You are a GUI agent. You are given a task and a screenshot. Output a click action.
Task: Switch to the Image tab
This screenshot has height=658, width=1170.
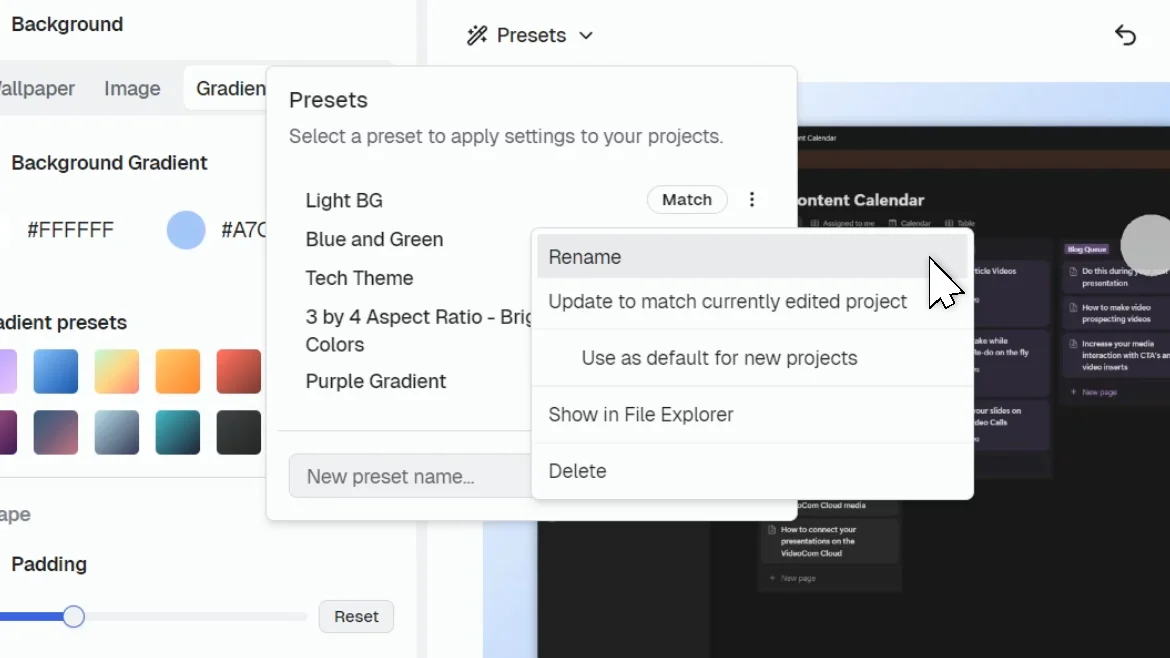tap(131, 88)
